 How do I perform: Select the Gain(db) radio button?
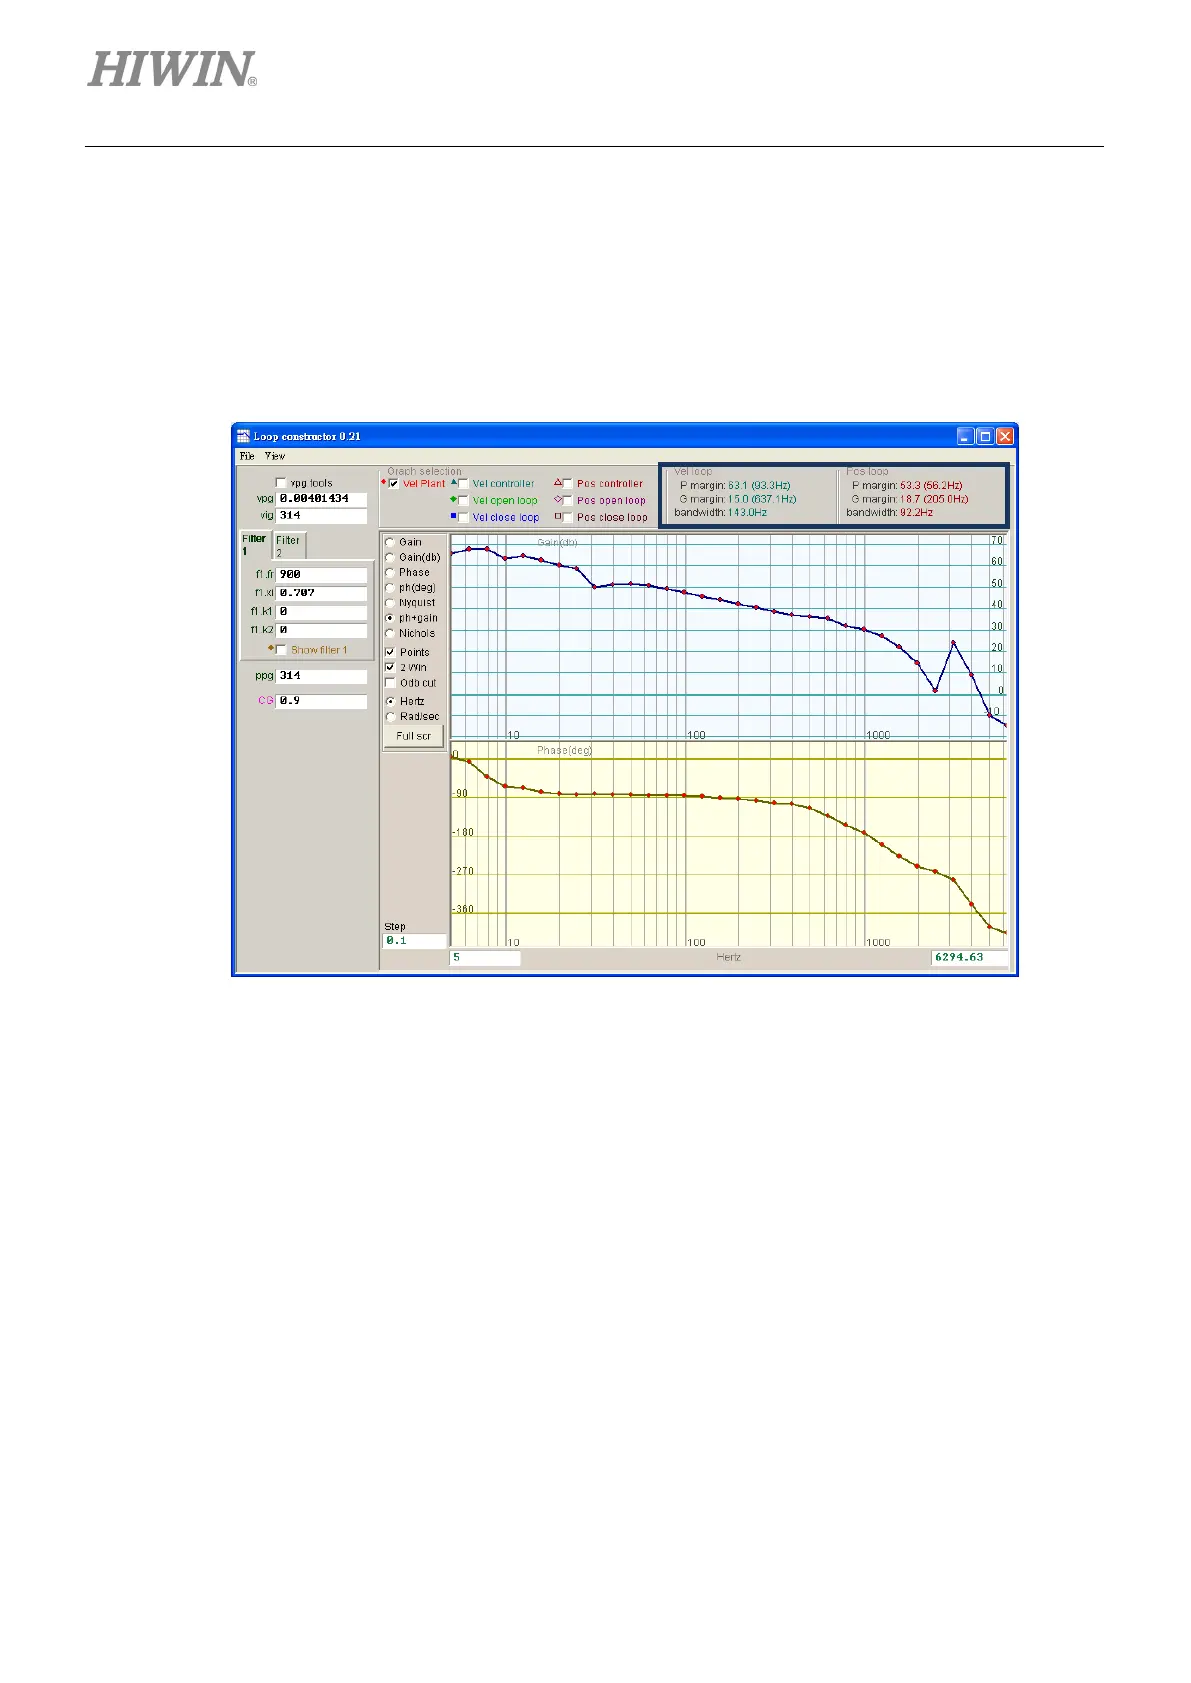(390, 557)
